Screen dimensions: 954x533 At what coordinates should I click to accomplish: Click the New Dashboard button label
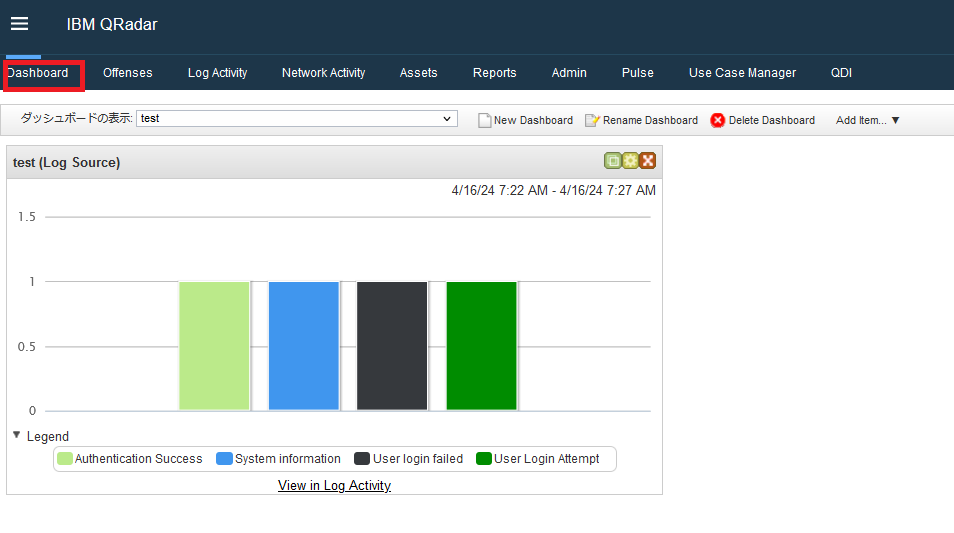[534, 120]
